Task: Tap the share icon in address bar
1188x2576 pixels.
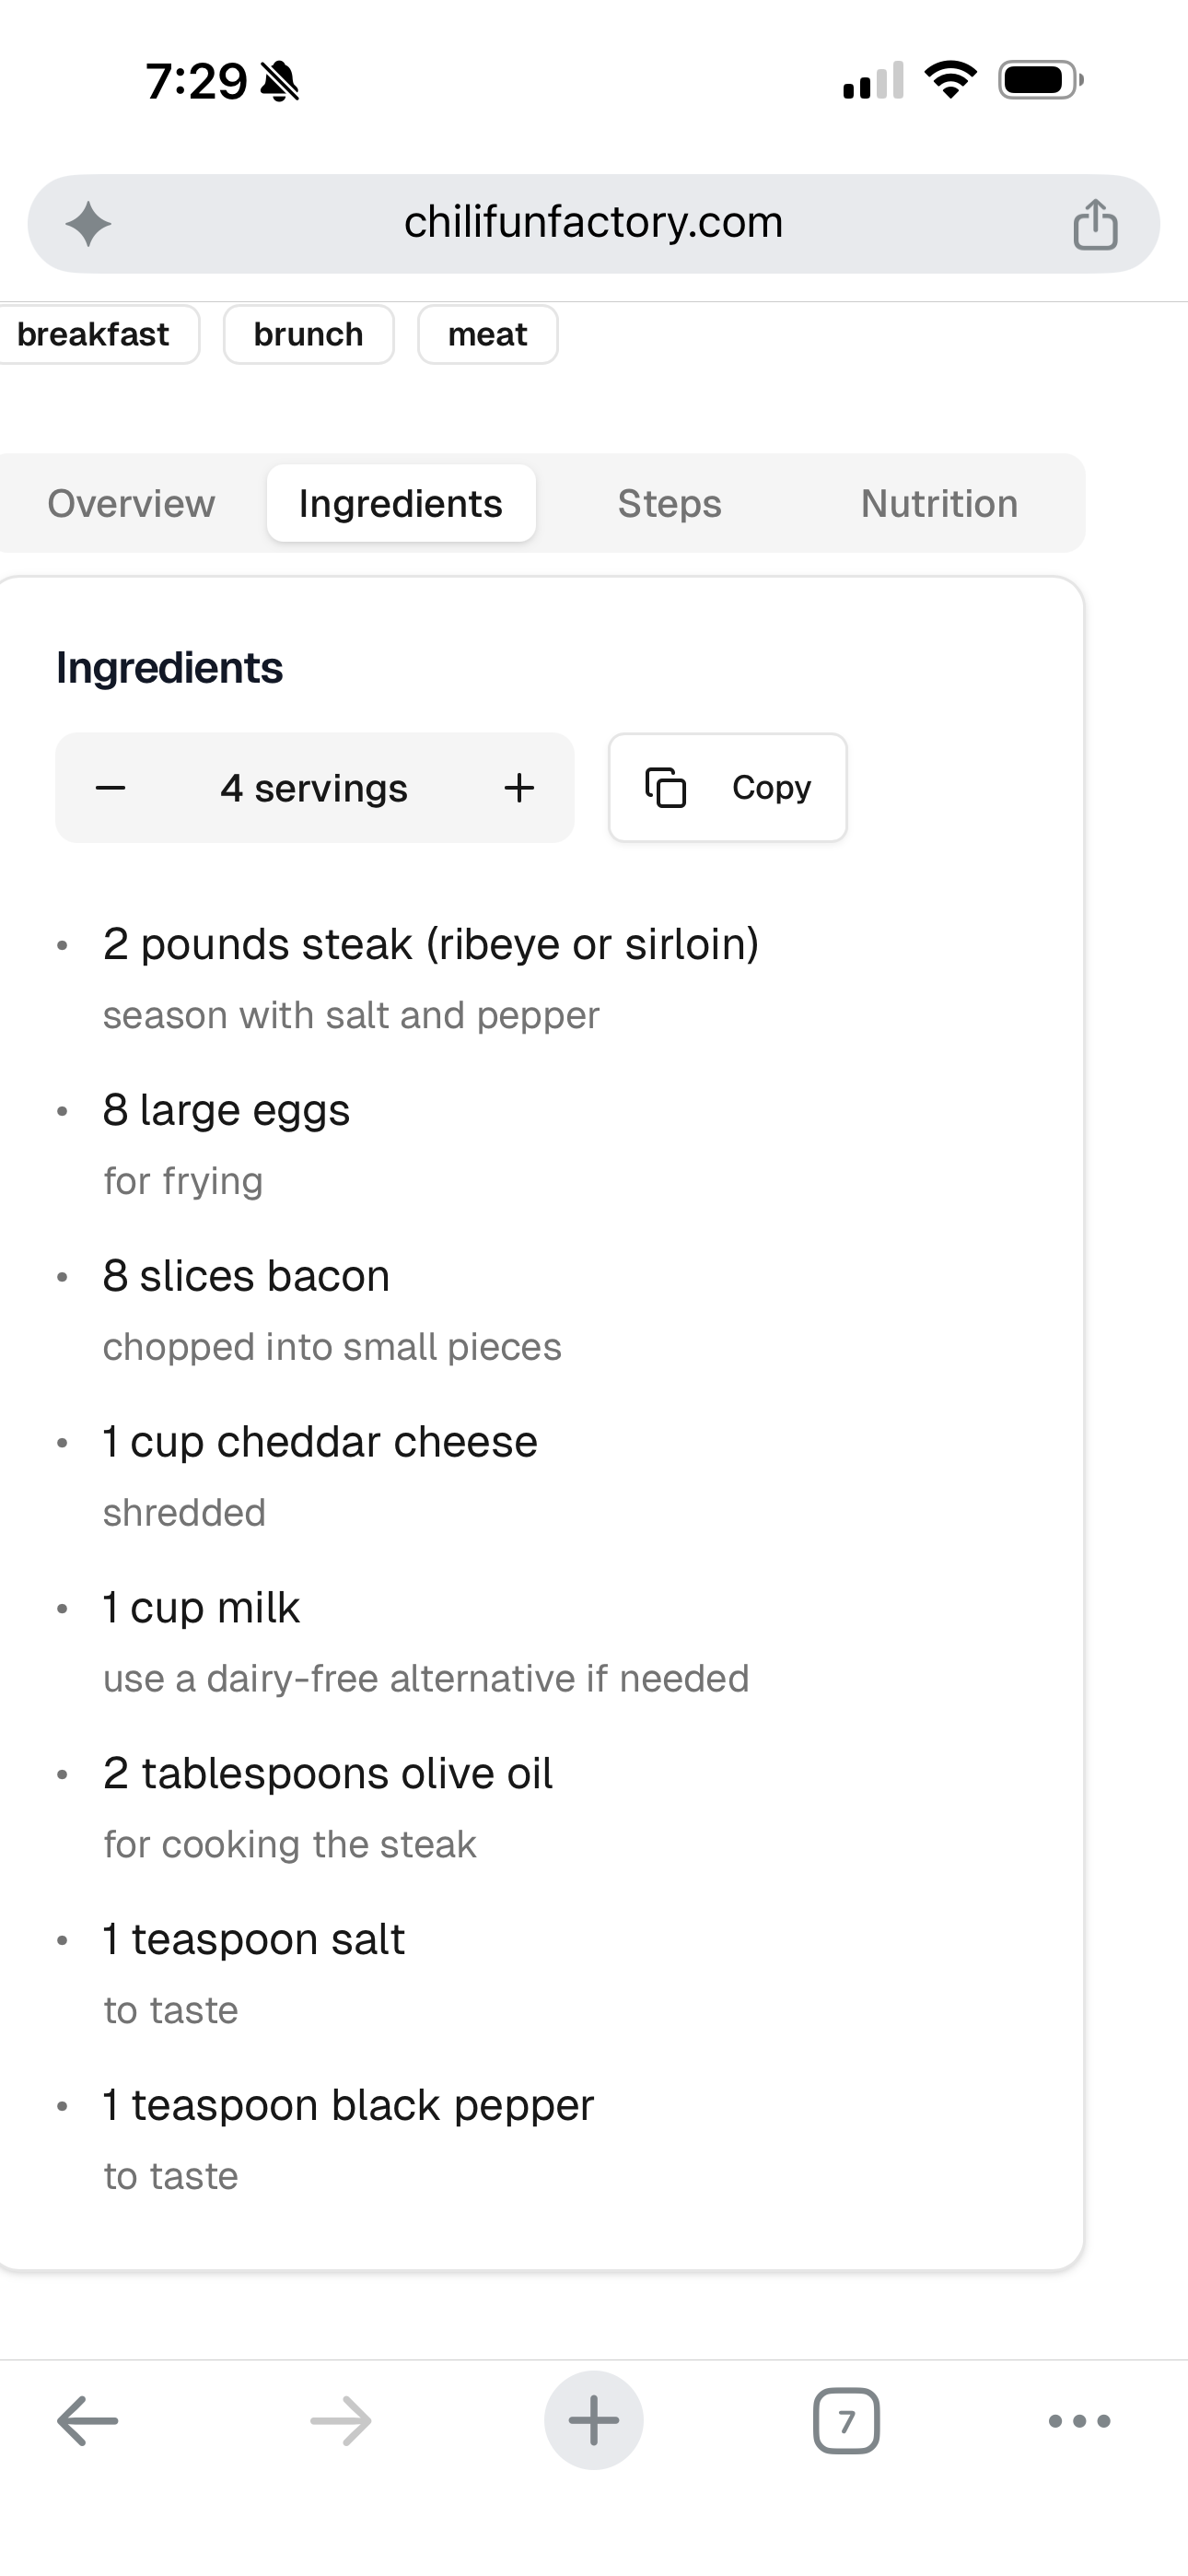Action: [1095, 224]
